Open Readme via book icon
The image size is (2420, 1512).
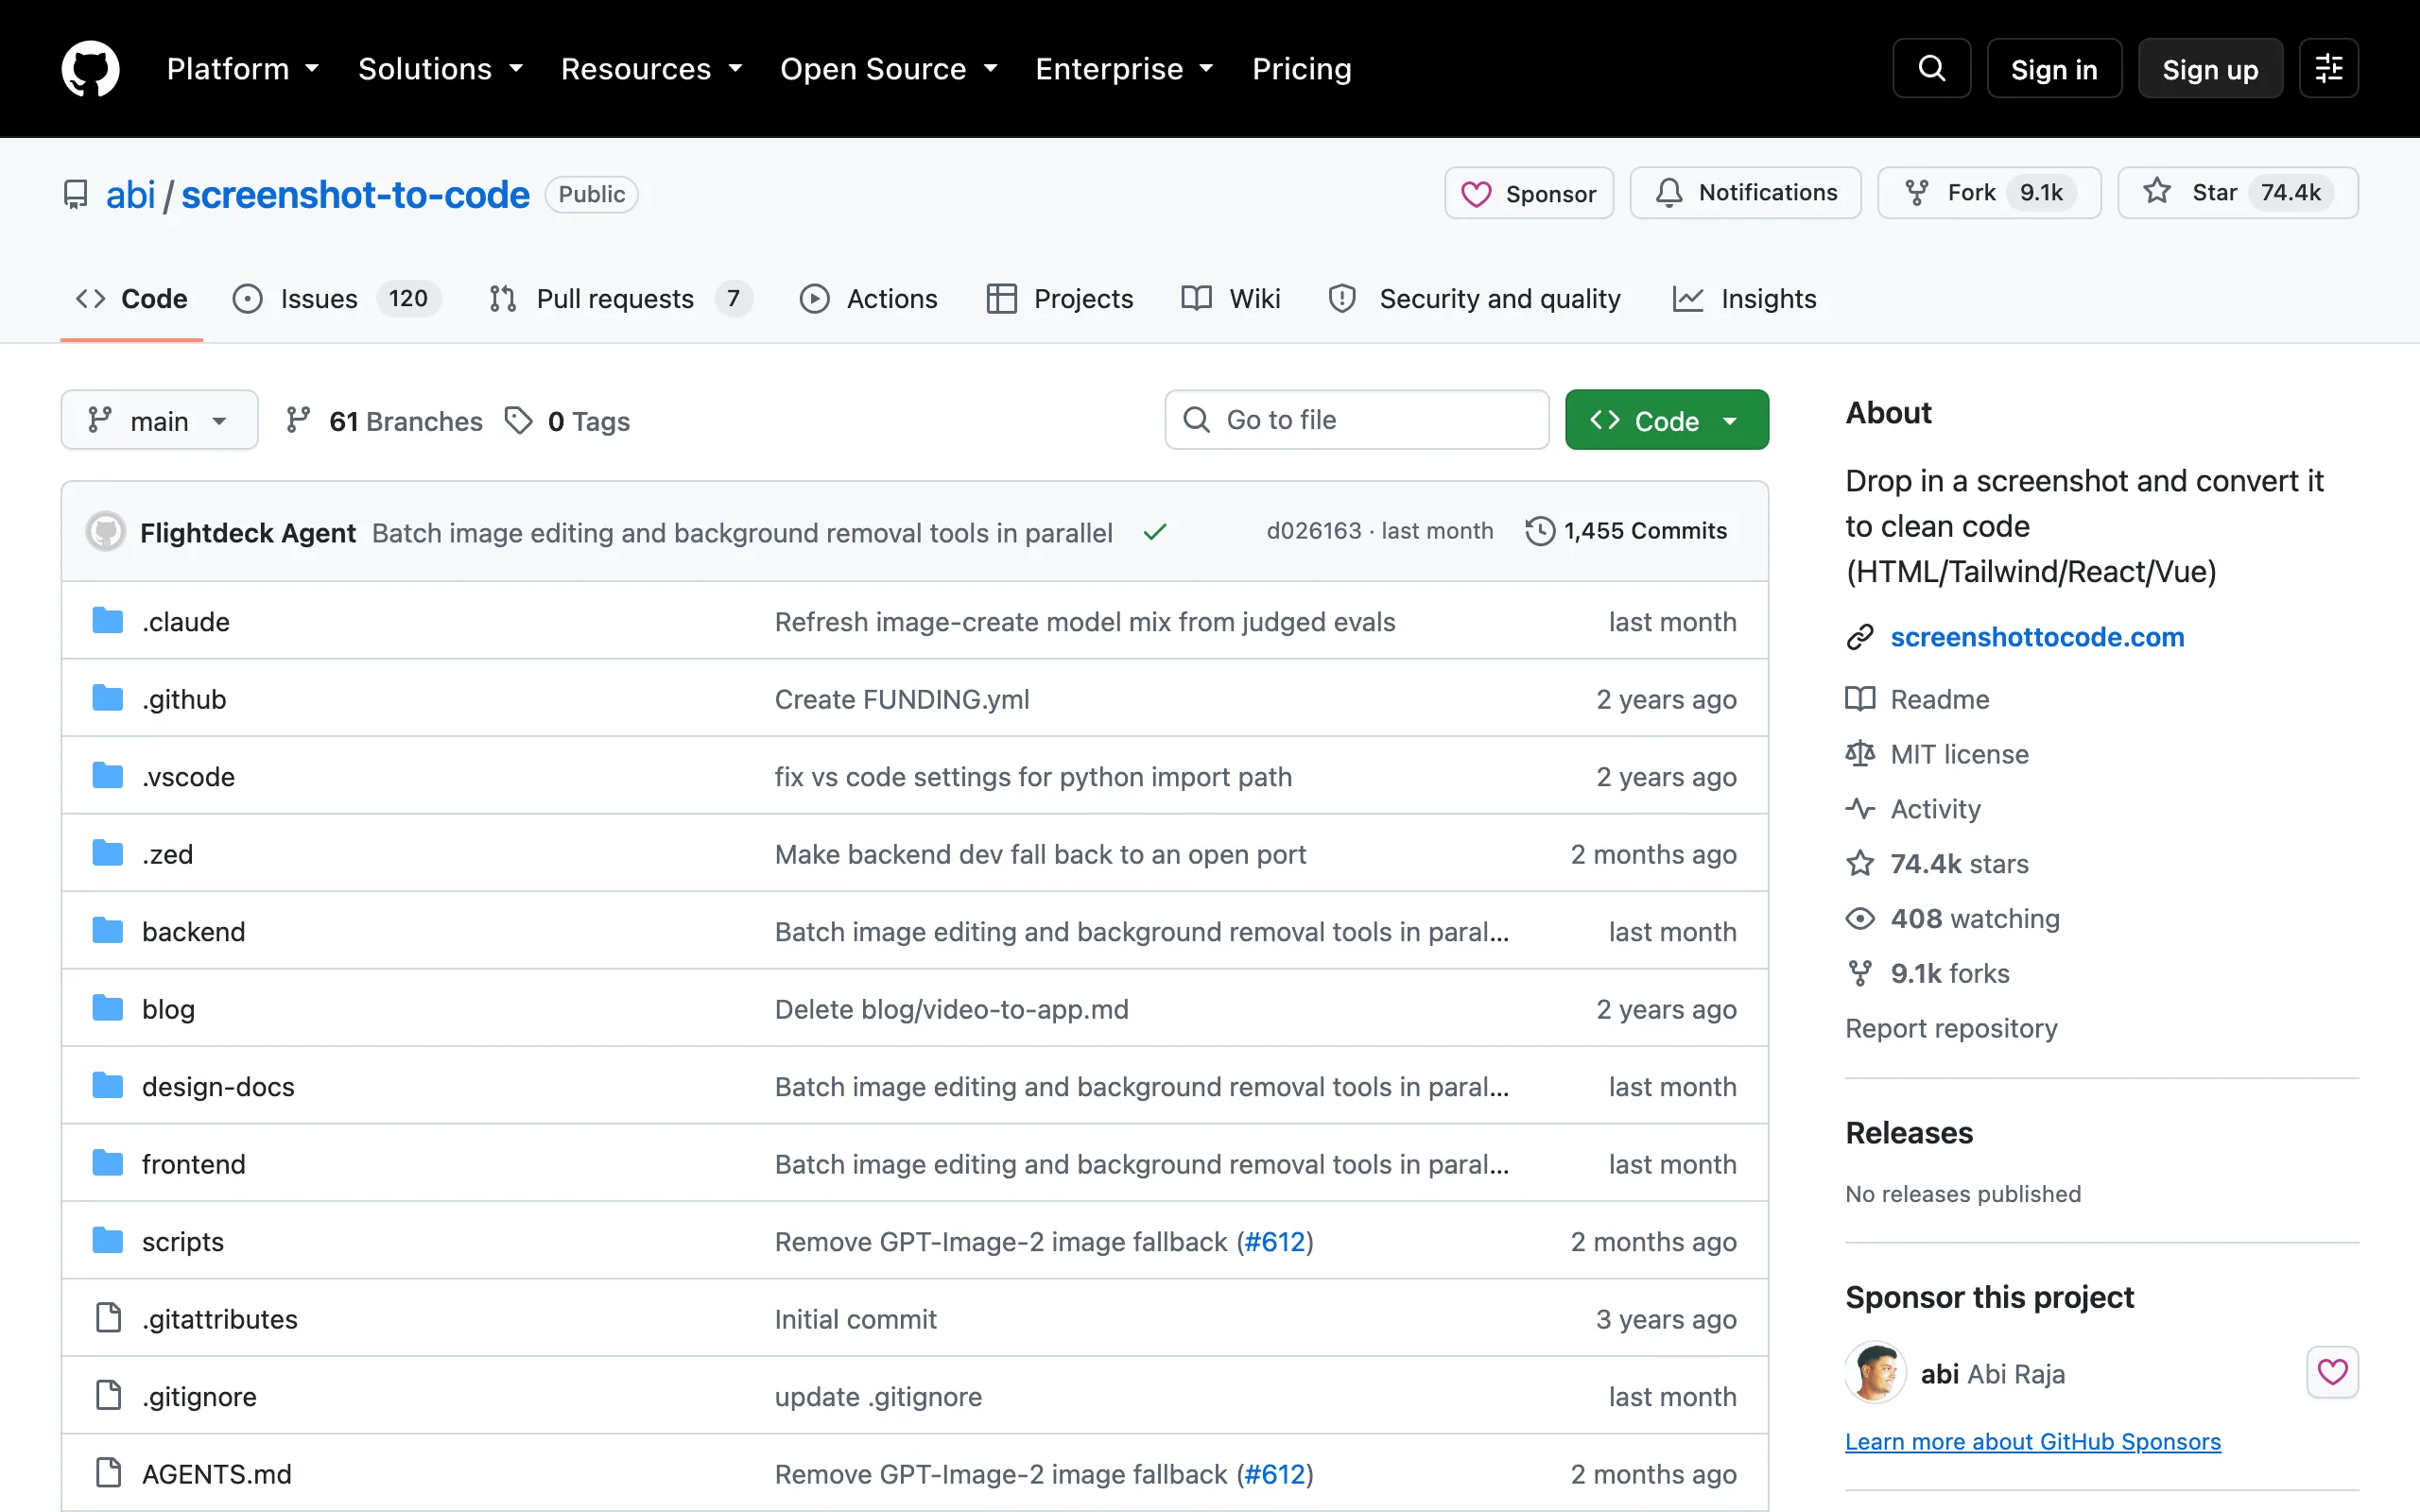[x=1860, y=699]
